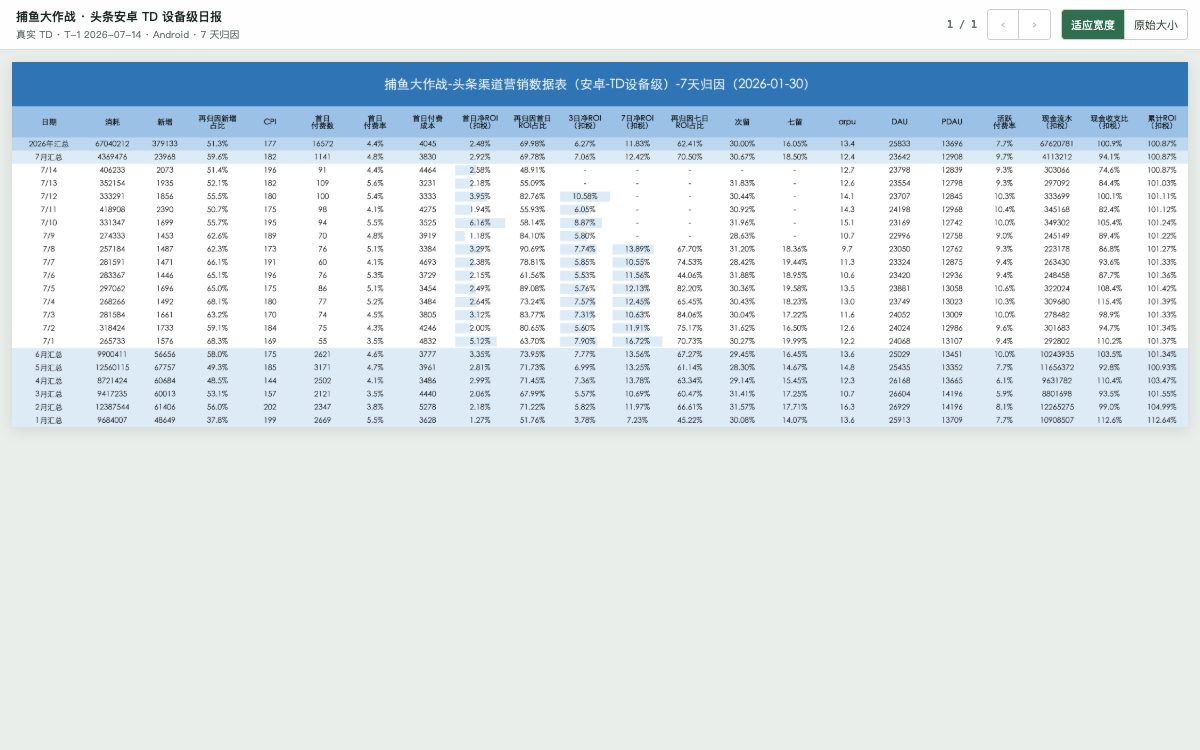Click the 再归因新增占比 column header
This screenshot has height=750, width=1200.
tap(217, 122)
